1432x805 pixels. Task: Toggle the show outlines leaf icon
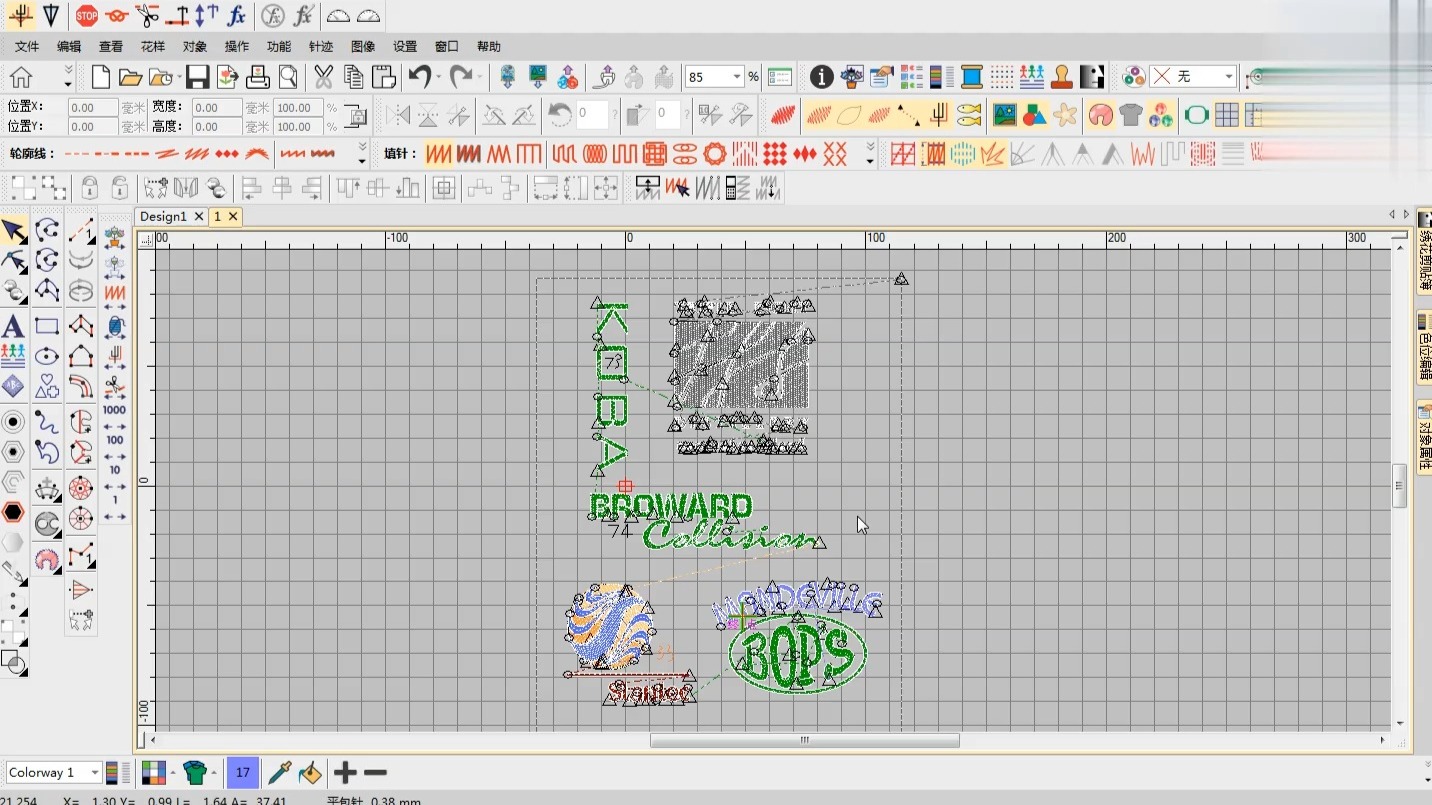point(848,115)
